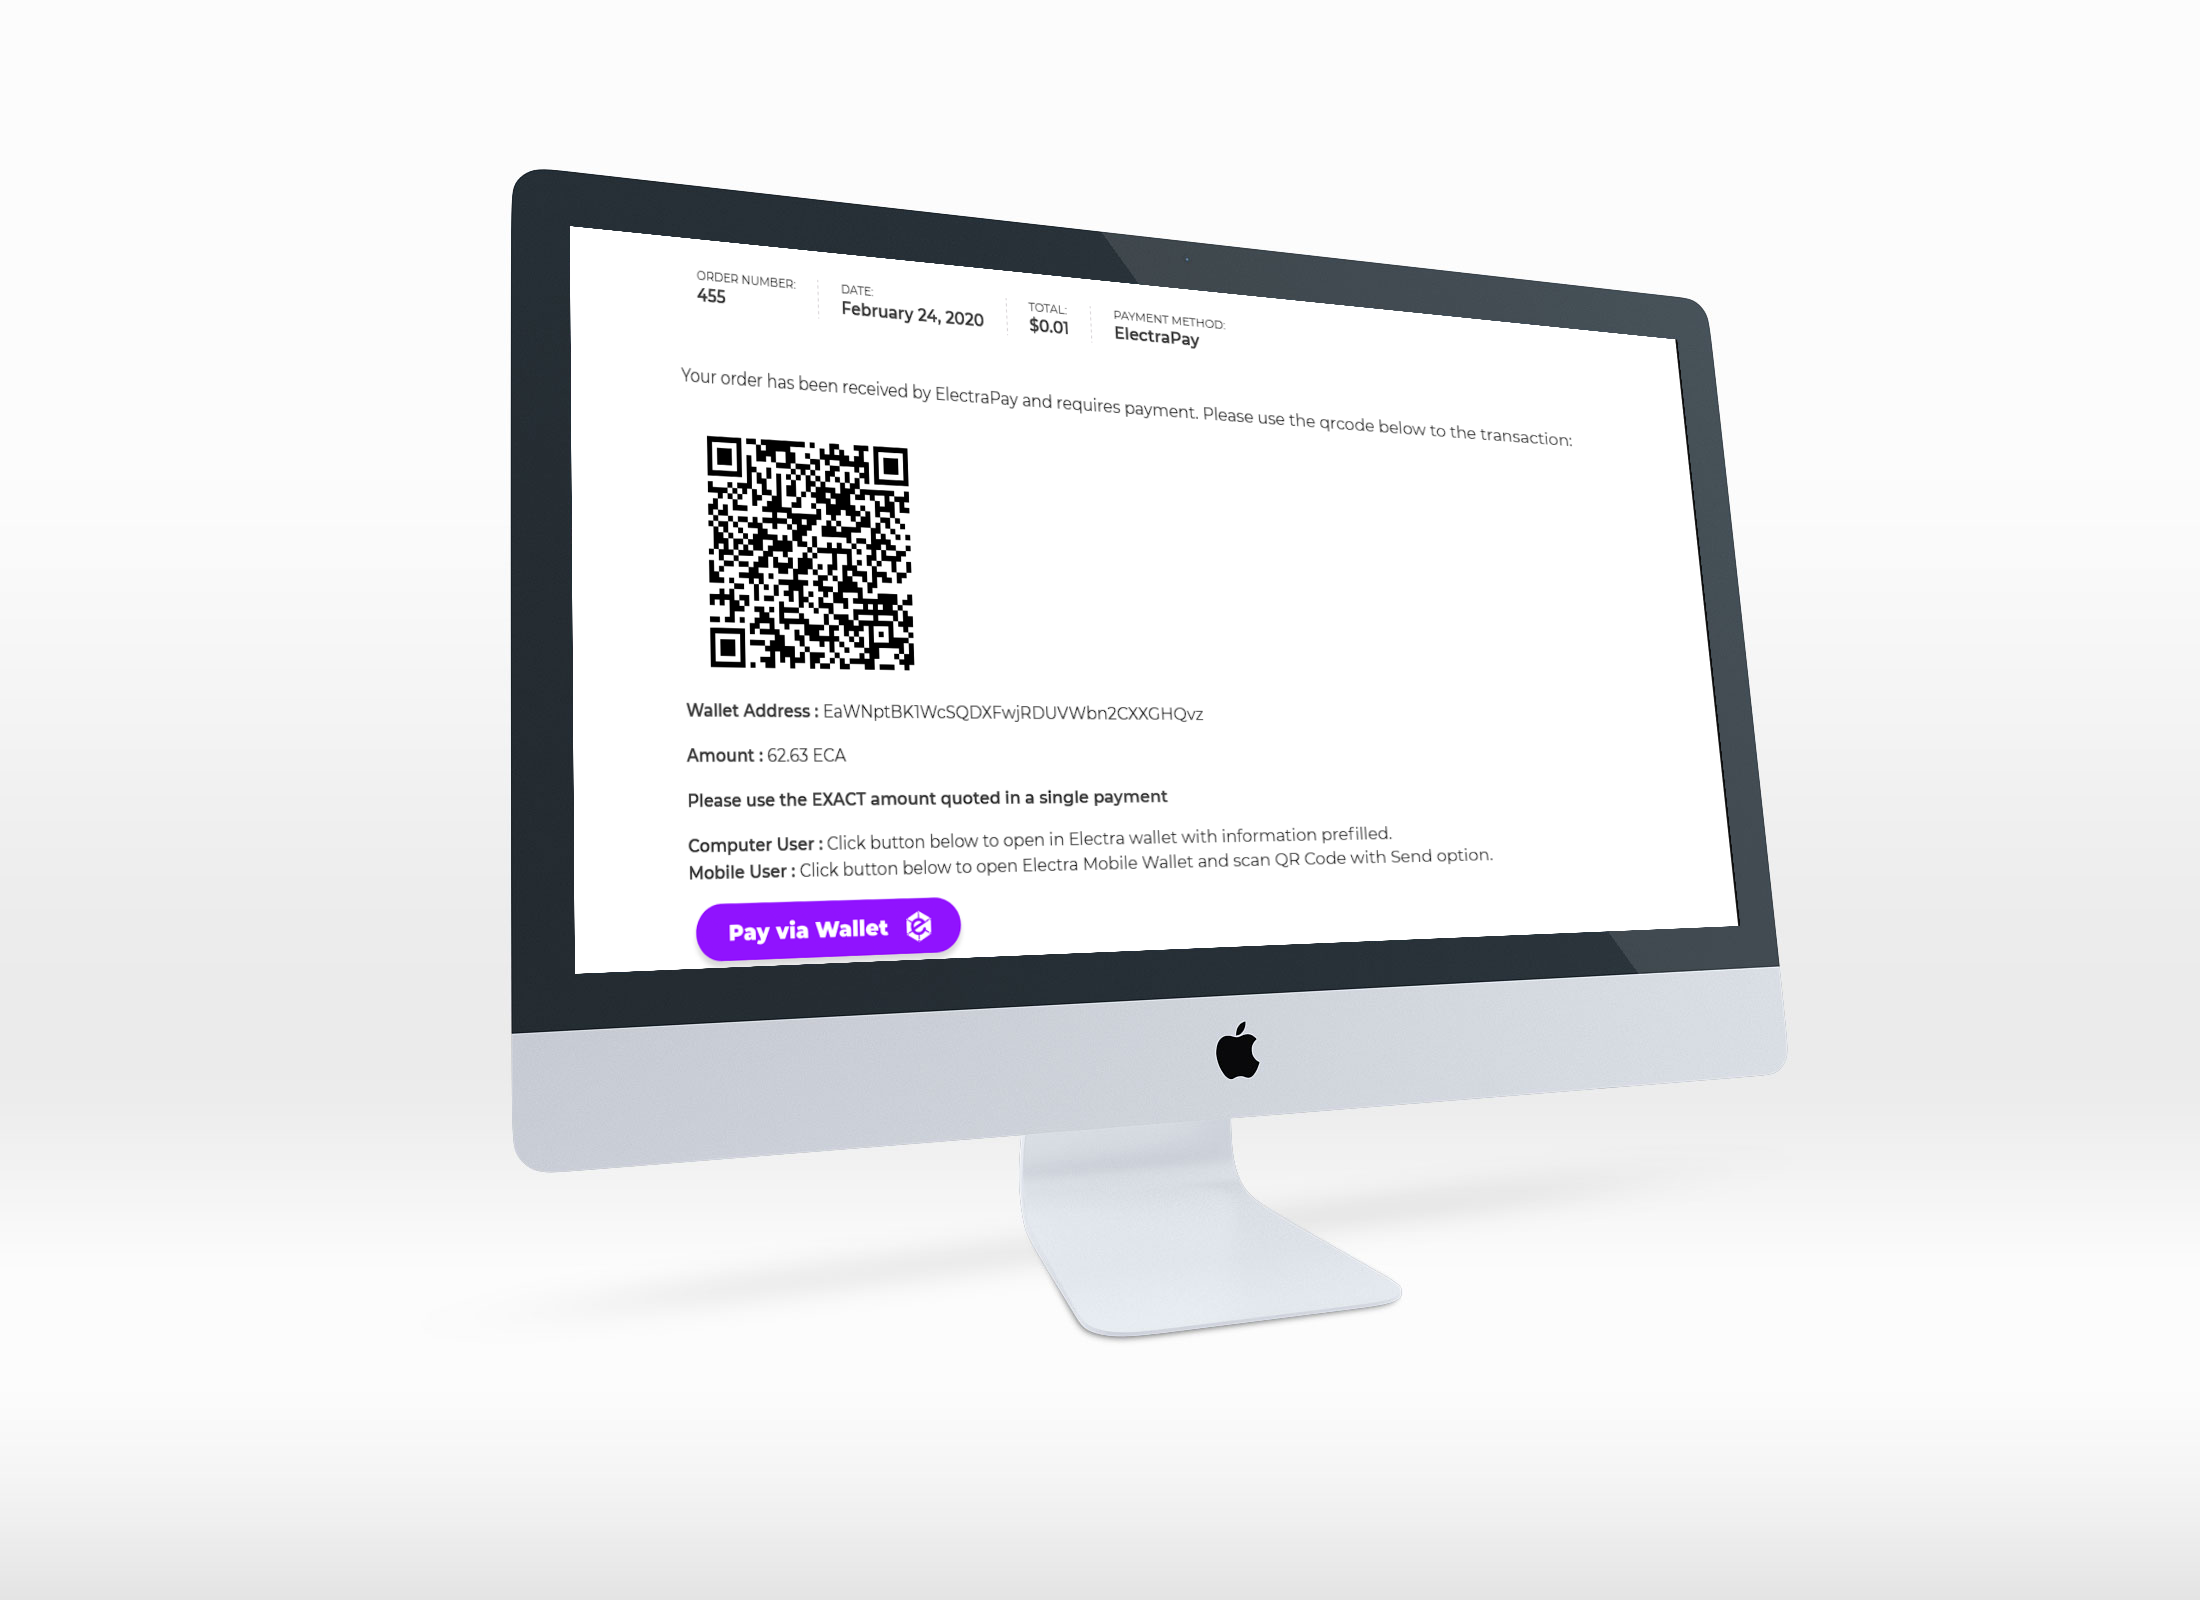Click the Electra logo icon in the button
Screen dimensions: 2200x1600
919,926
